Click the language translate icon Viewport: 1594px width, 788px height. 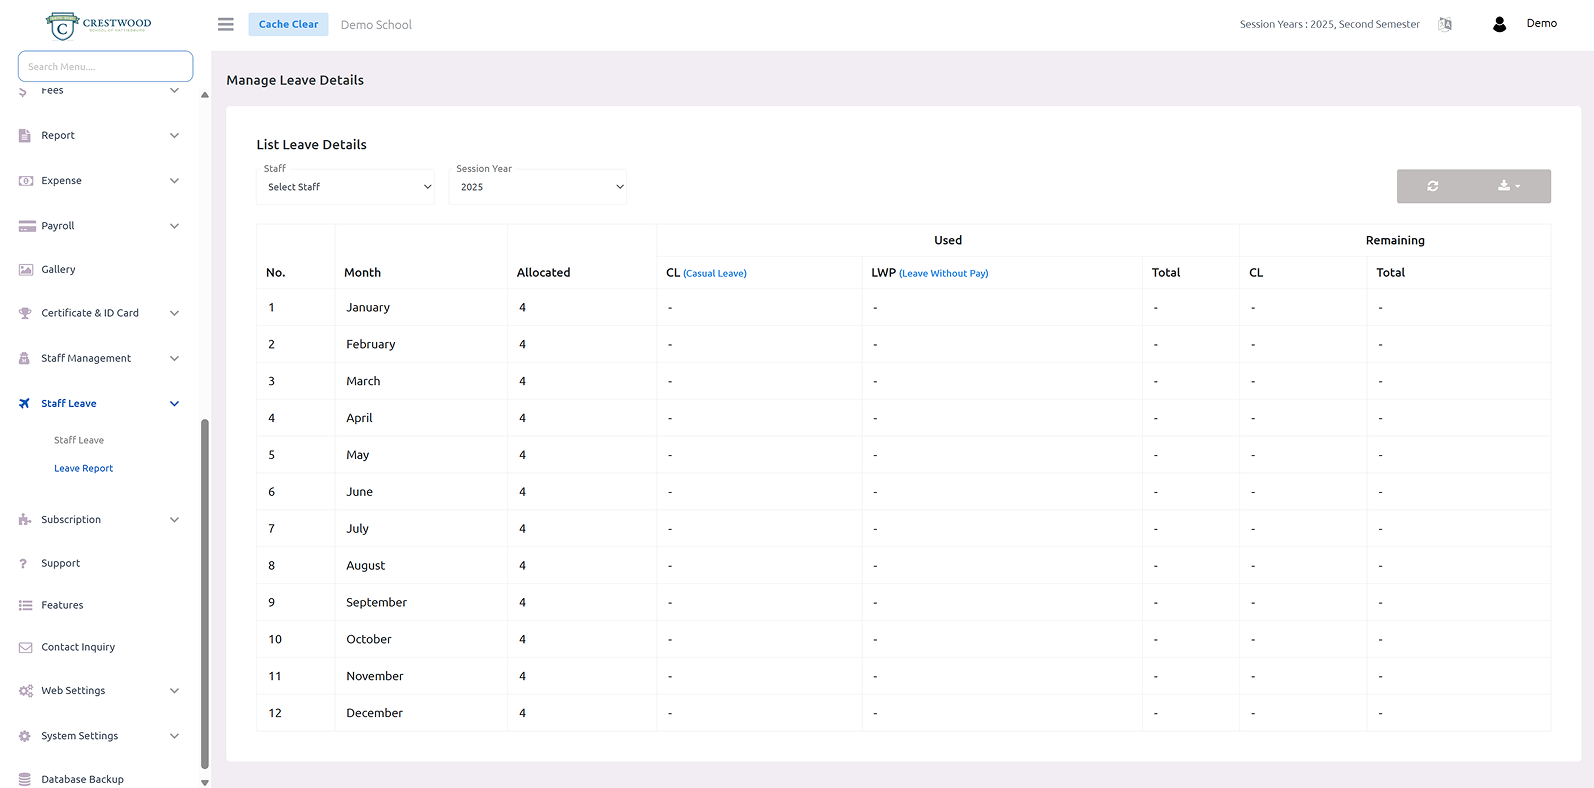[1445, 24]
